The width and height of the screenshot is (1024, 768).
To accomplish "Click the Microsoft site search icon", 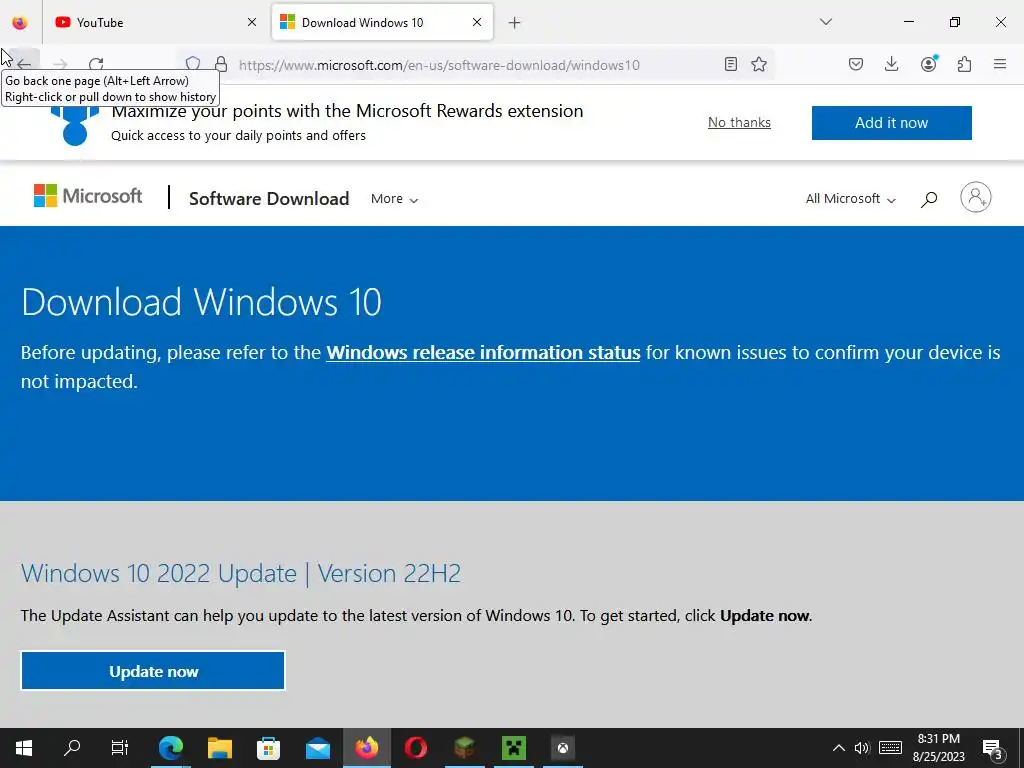I will pos(929,199).
